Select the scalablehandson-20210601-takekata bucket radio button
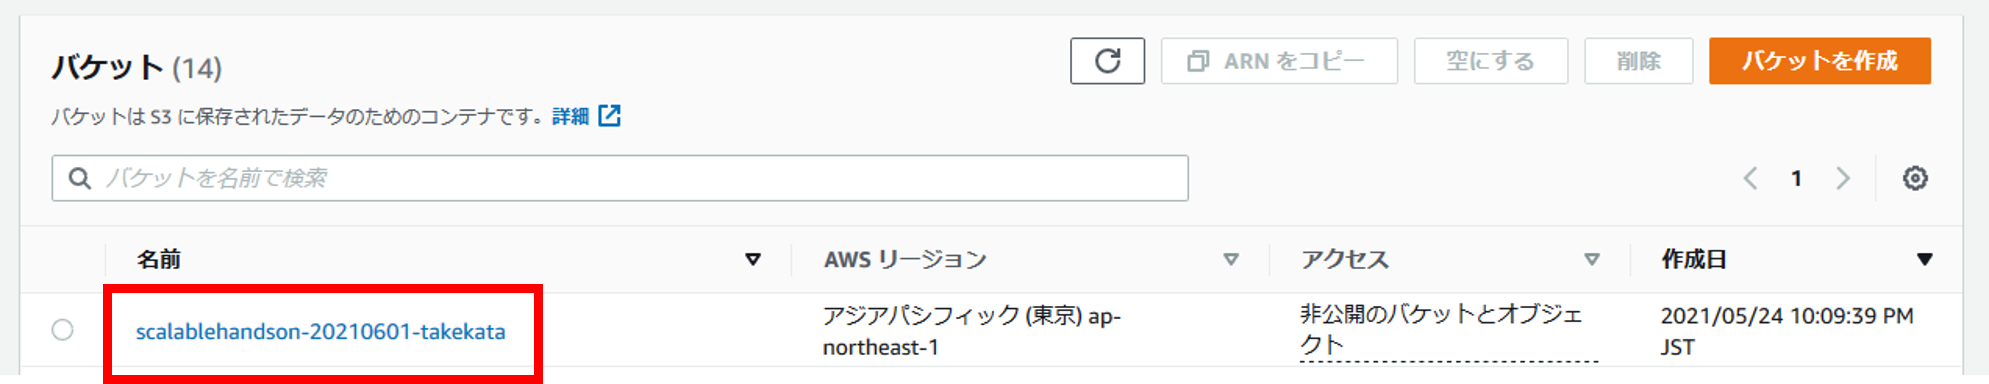The width and height of the screenshot is (1989, 384). point(62,330)
